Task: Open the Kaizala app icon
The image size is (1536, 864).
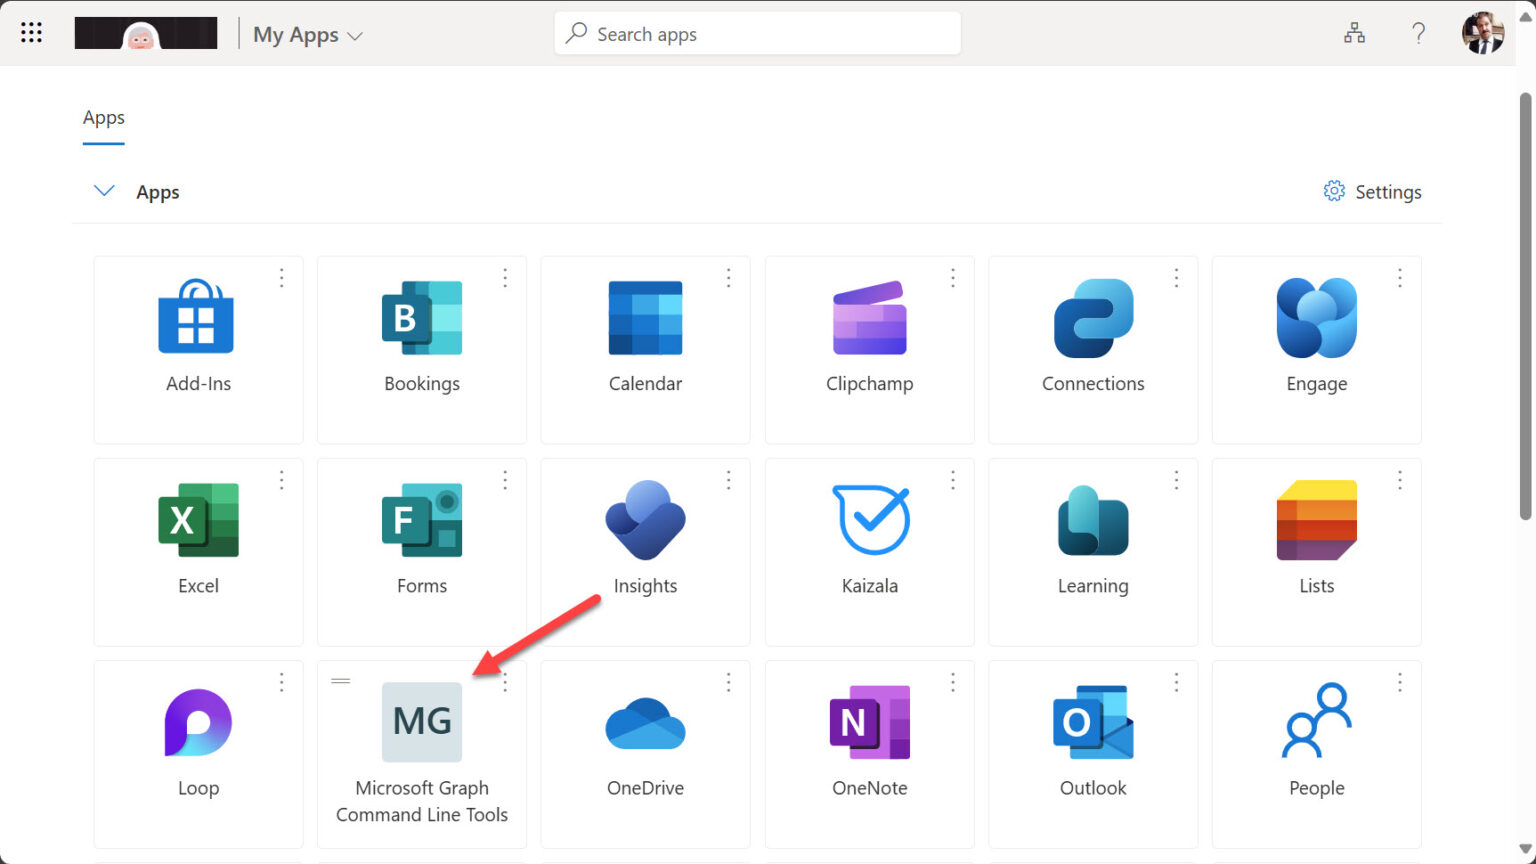Action: (869, 520)
